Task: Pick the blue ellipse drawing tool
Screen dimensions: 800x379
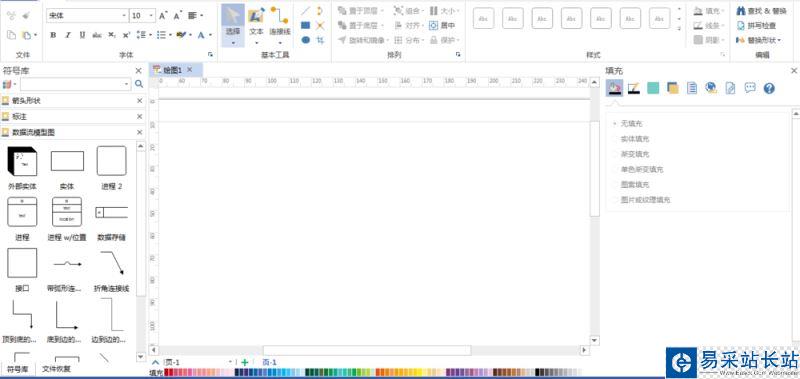Action: tap(305, 40)
